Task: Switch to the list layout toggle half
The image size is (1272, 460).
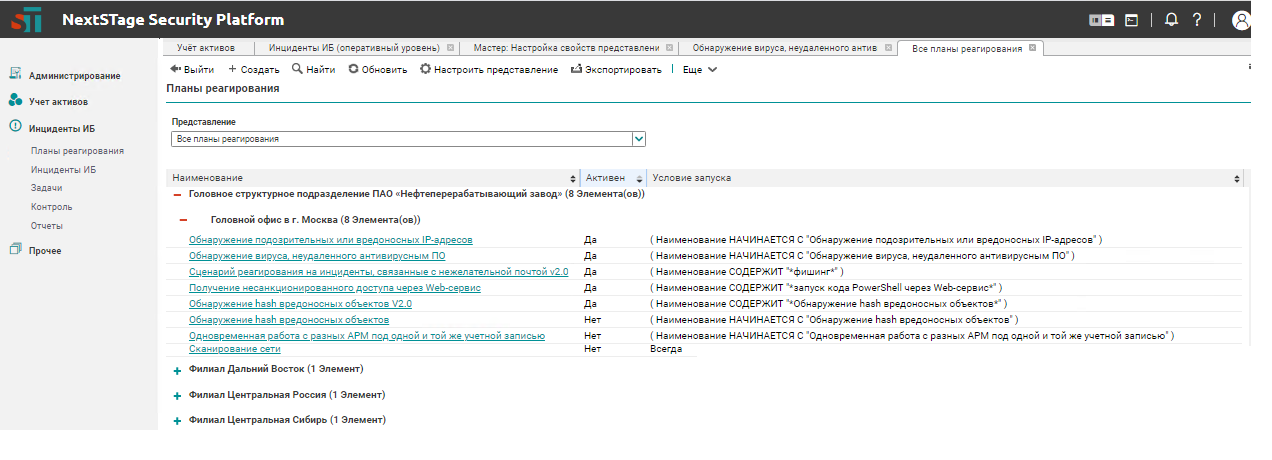Action: (x=1108, y=20)
